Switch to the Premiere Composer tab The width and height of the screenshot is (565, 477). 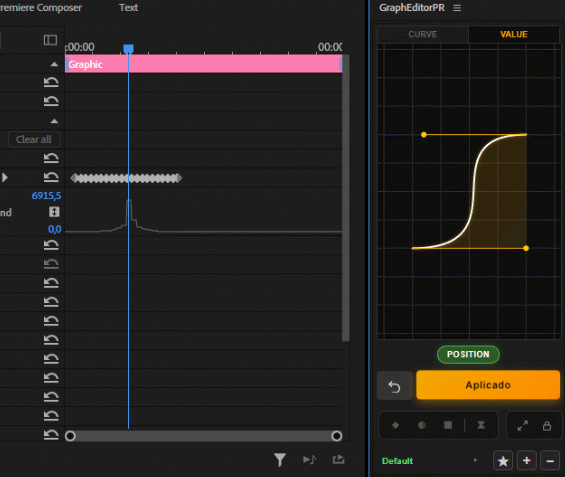coord(41,8)
